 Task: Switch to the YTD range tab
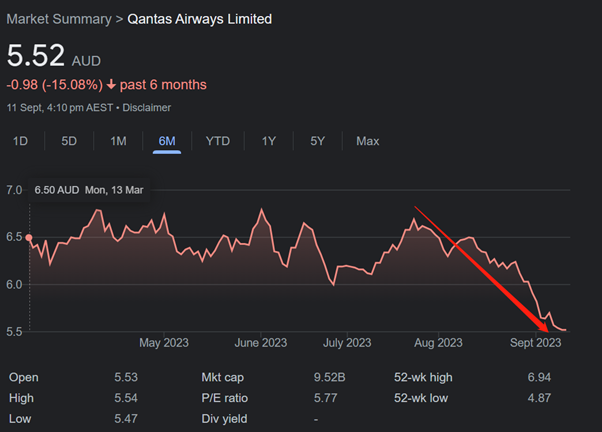pyautogui.click(x=218, y=141)
